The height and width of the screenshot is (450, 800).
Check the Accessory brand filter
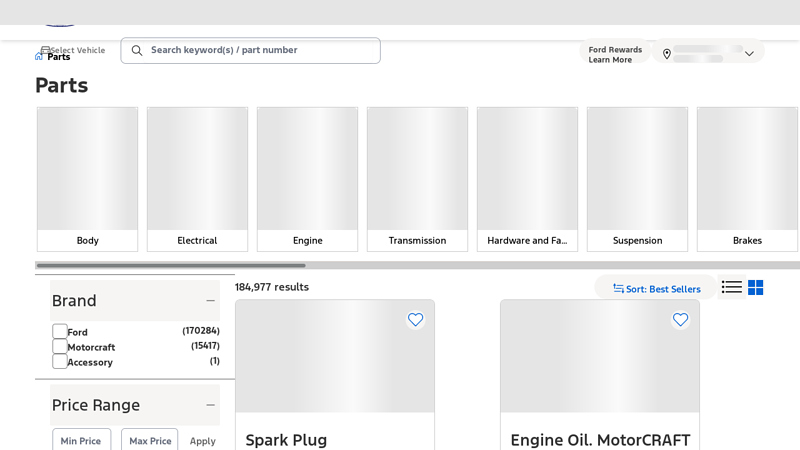(x=60, y=361)
